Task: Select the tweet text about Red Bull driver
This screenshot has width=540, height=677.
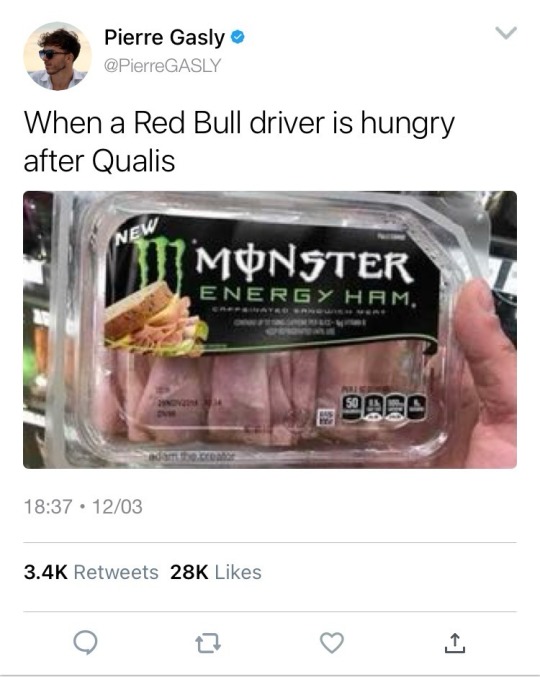Action: click(239, 141)
